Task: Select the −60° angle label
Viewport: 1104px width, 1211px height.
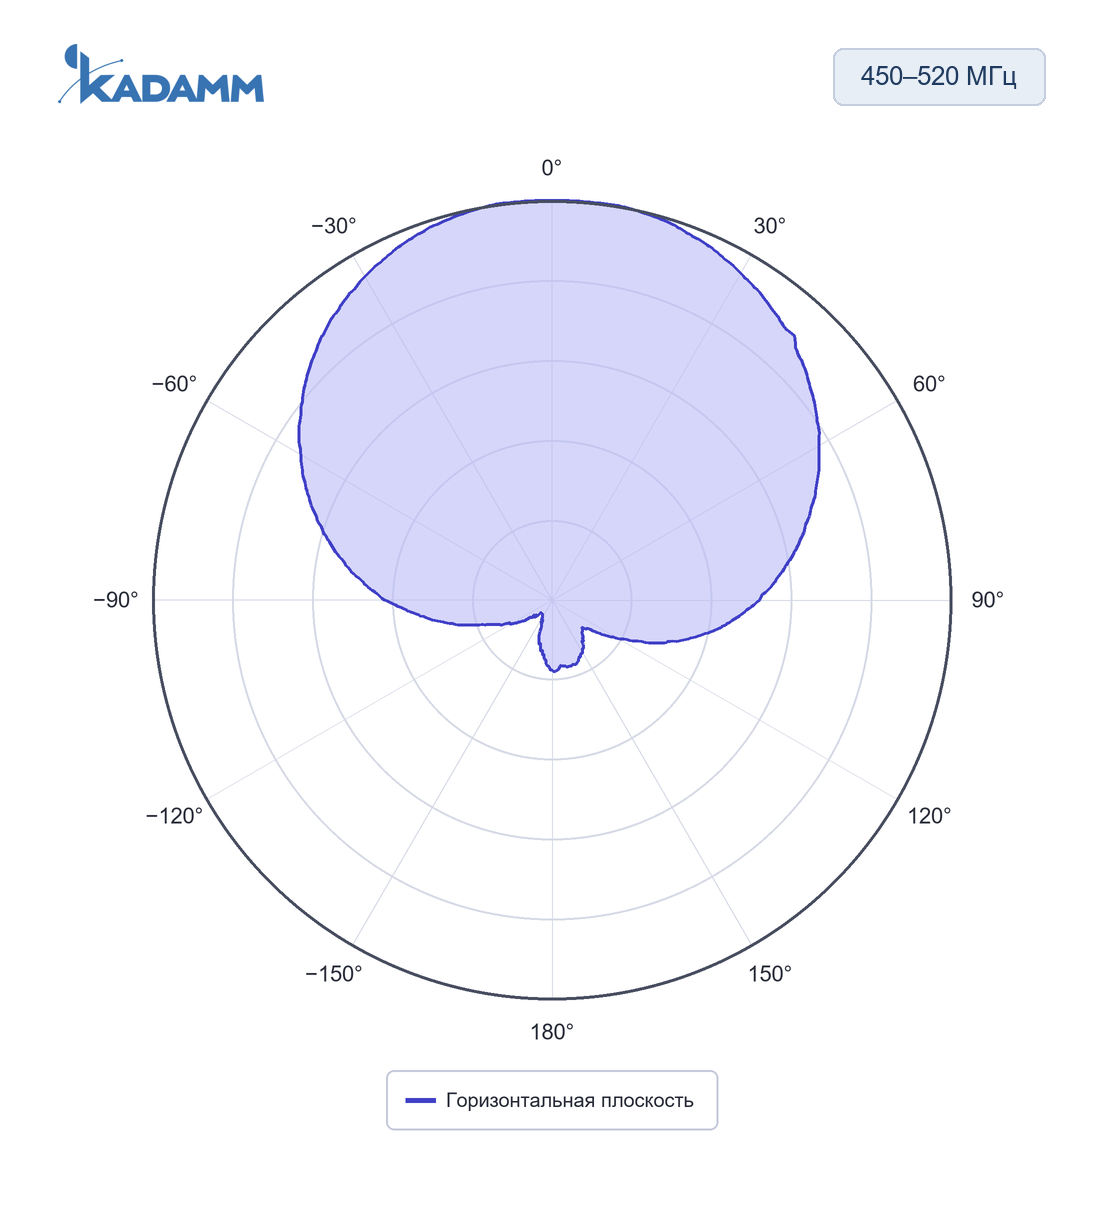Action: [x=175, y=384]
